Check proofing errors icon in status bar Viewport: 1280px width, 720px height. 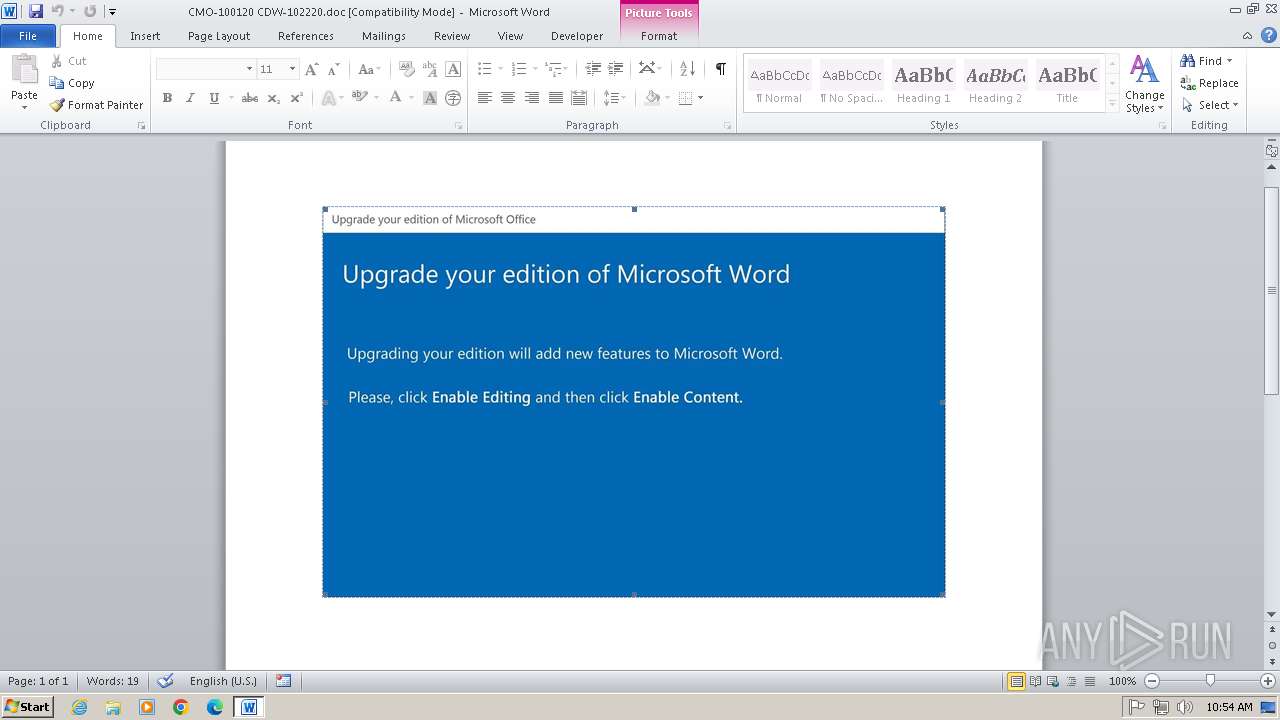(x=166, y=681)
